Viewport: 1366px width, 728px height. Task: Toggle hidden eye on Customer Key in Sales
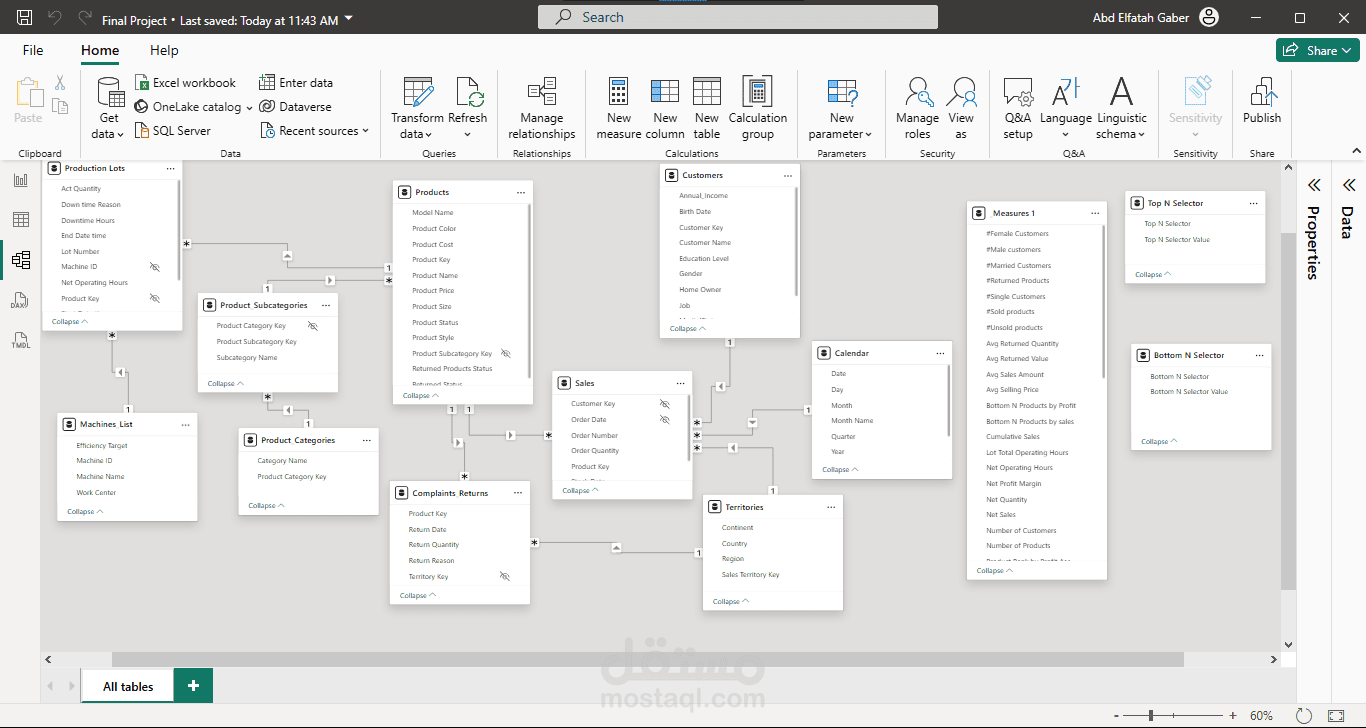[x=664, y=404]
